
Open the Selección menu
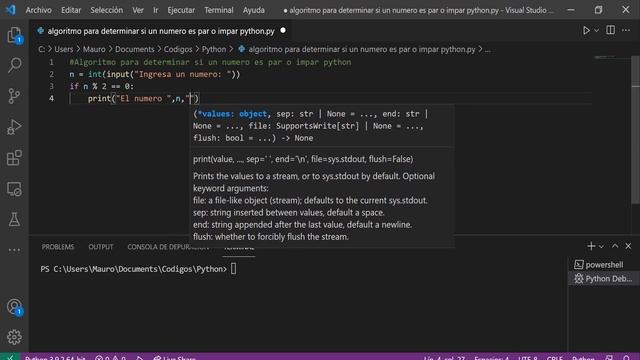[x=107, y=10]
